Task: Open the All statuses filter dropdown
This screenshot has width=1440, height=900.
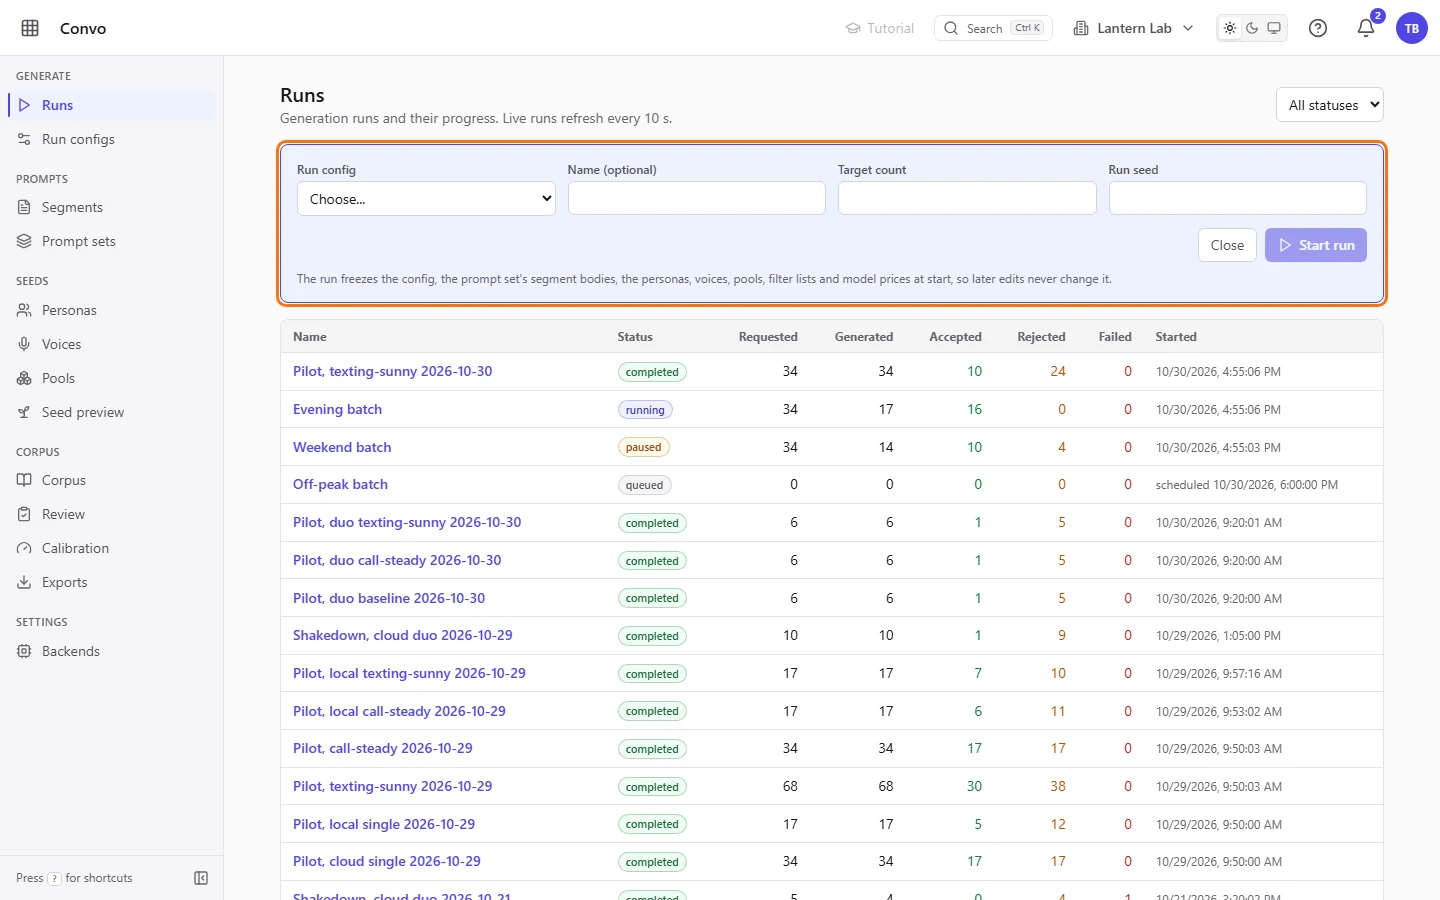Action: [x=1330, y=105]
